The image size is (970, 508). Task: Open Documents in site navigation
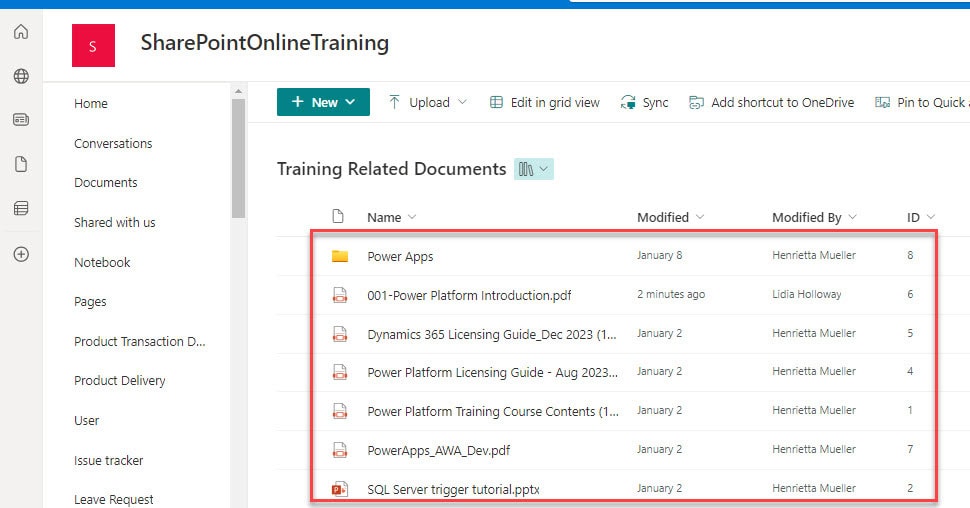coord(106,183)
